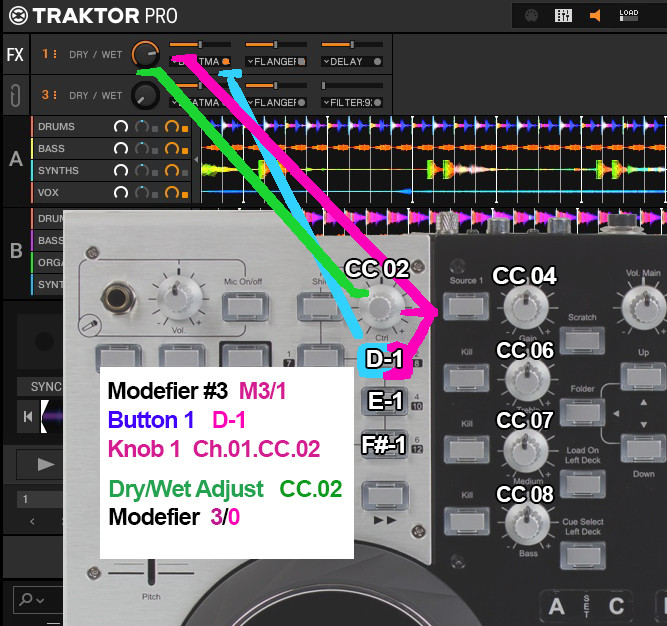The width and height of the screenshot is (667, 626).
Task: Select deck B letter
Action: click(x=16, y=250)
